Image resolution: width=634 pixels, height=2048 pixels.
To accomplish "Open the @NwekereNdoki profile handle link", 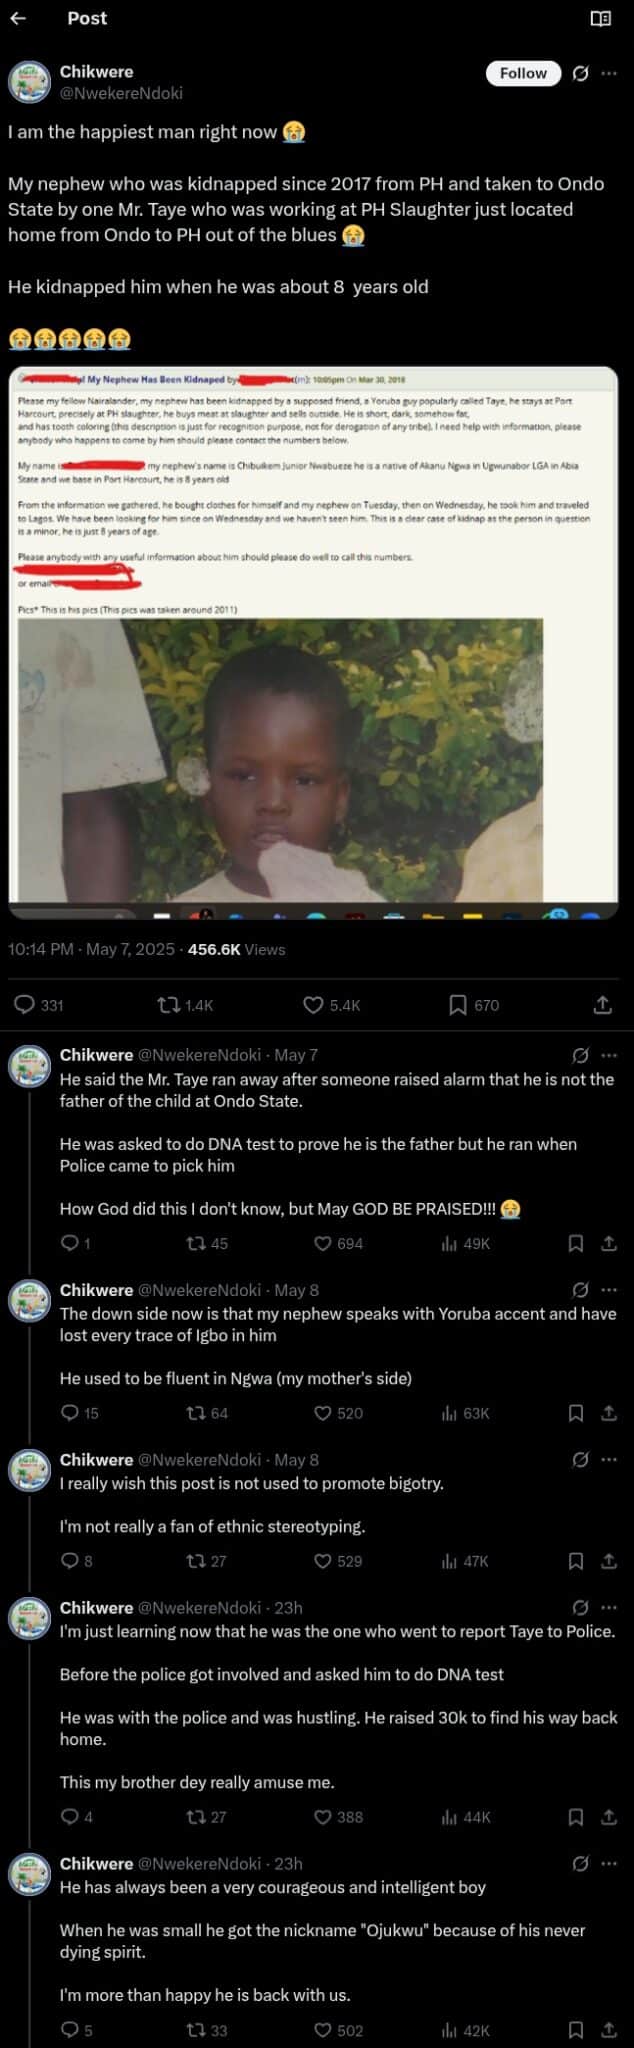I will [121, 93].
